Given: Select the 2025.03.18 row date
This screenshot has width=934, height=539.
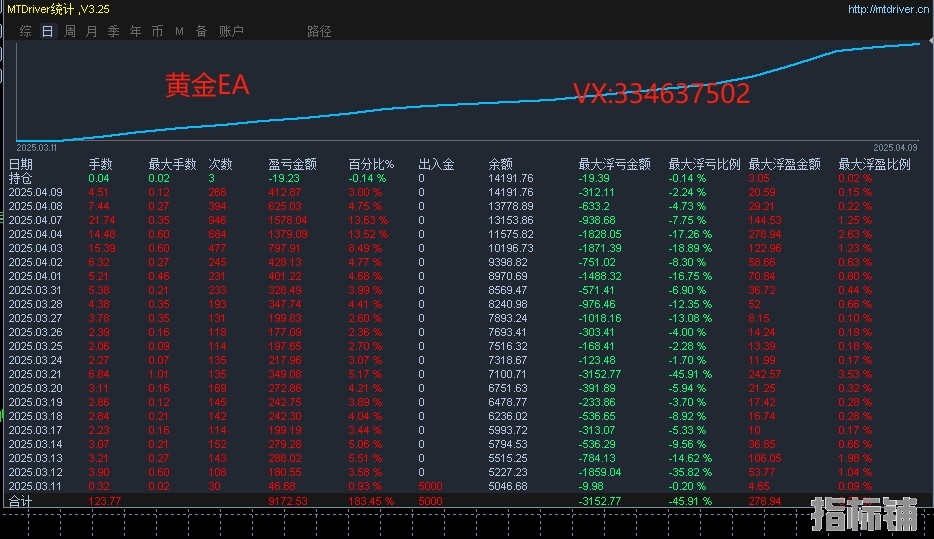Looking at the screenshot, I should tap(35, 416).
